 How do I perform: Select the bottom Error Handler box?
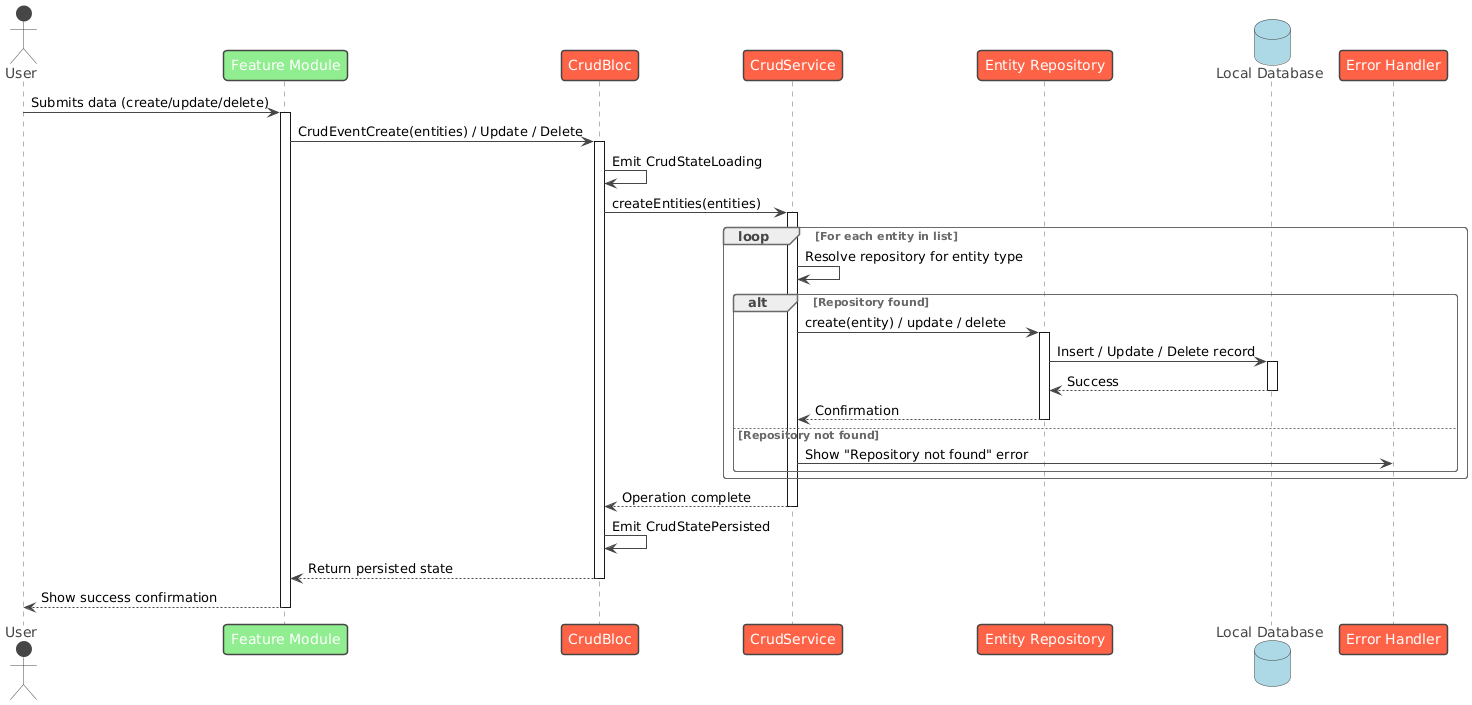click(1392, 639)
